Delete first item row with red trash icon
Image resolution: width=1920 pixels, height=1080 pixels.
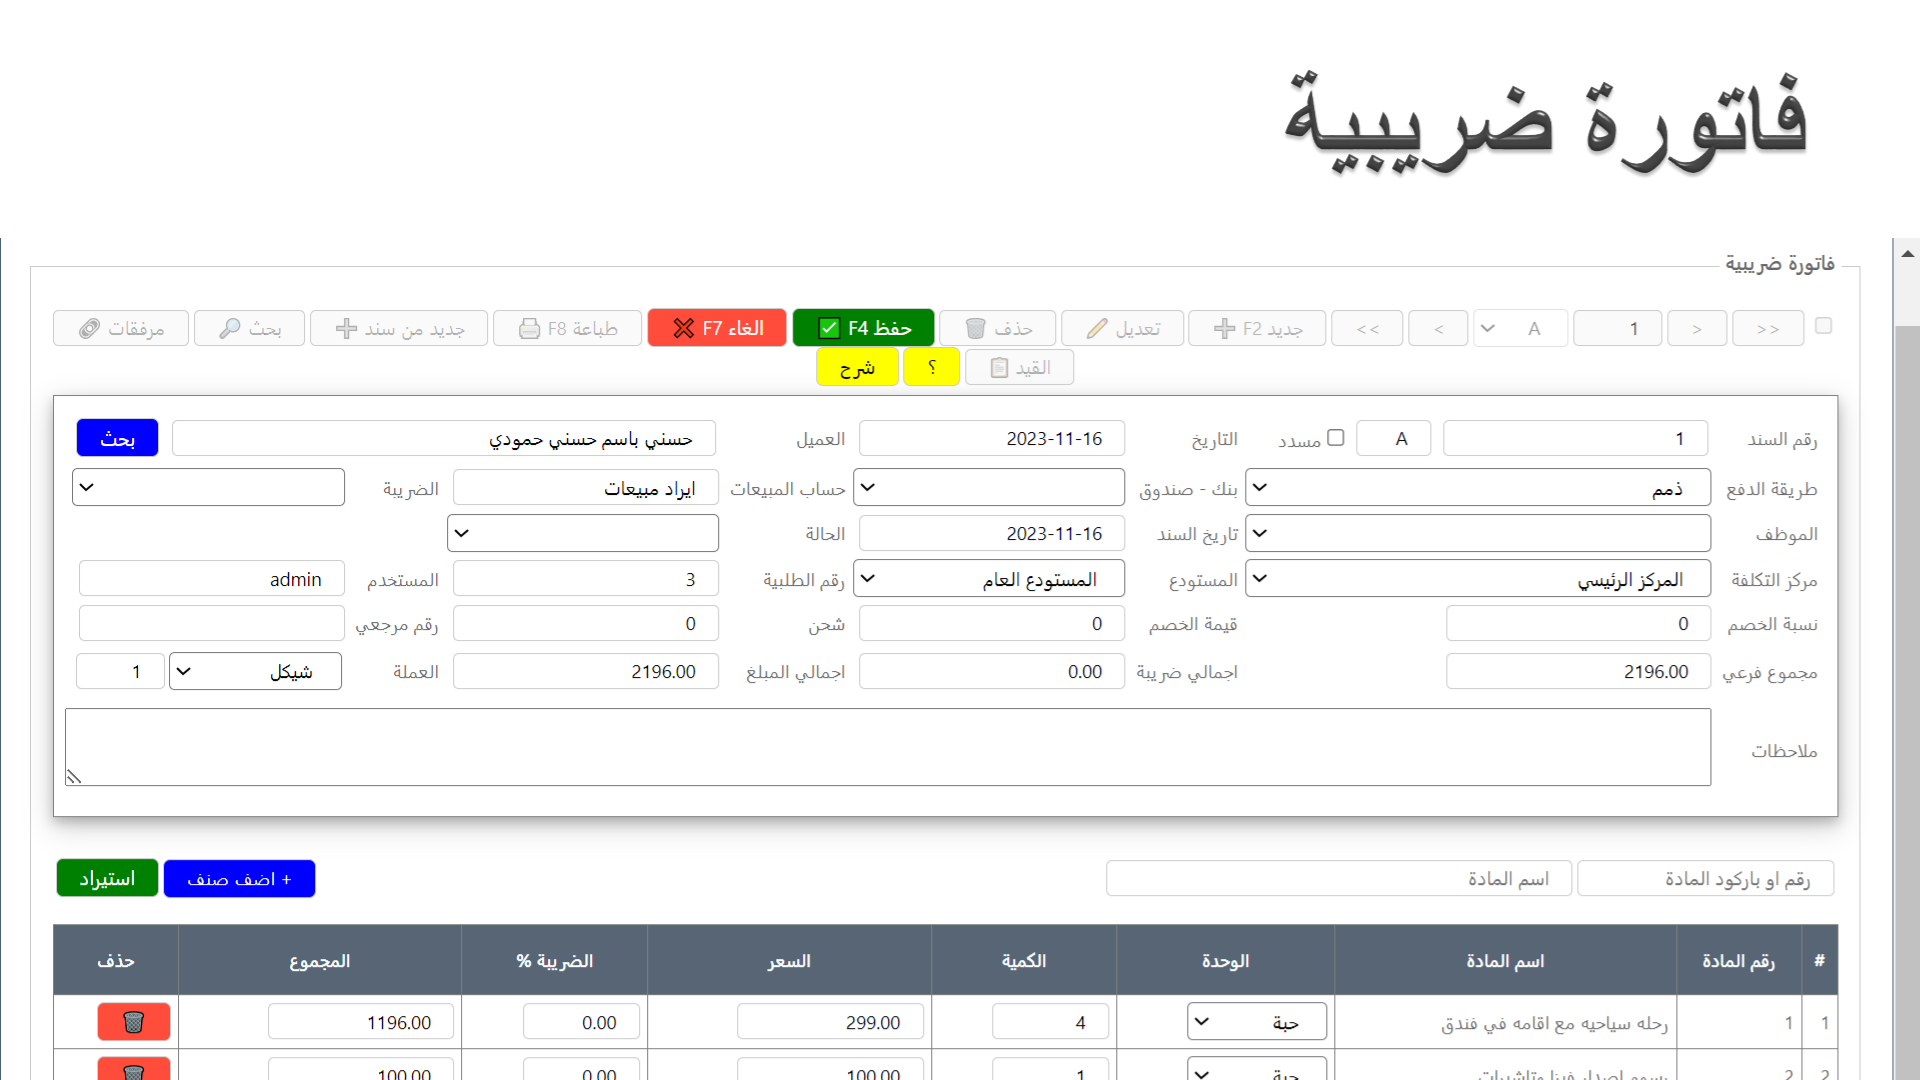tap(133, 1022)
